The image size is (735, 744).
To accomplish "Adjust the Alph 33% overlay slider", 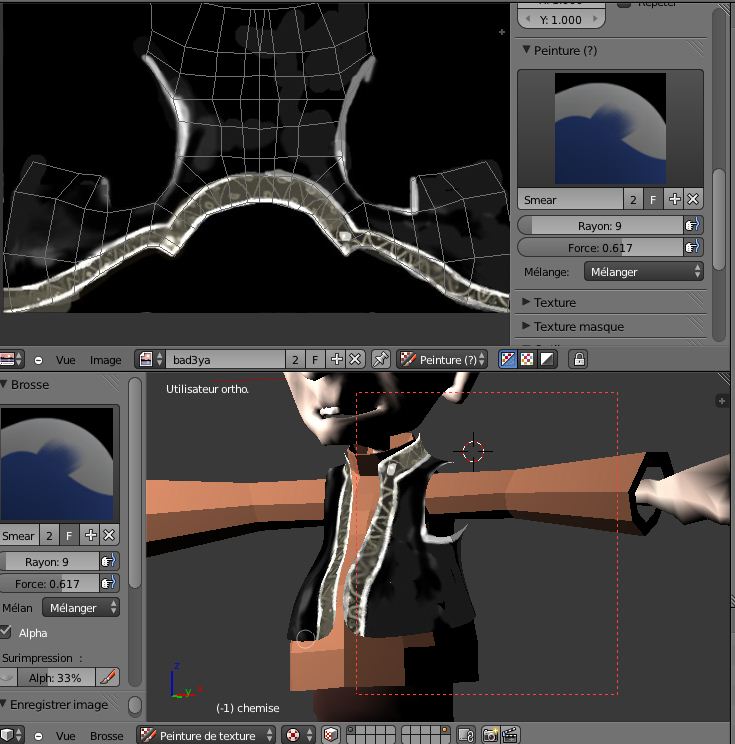I will coord(55,677).
